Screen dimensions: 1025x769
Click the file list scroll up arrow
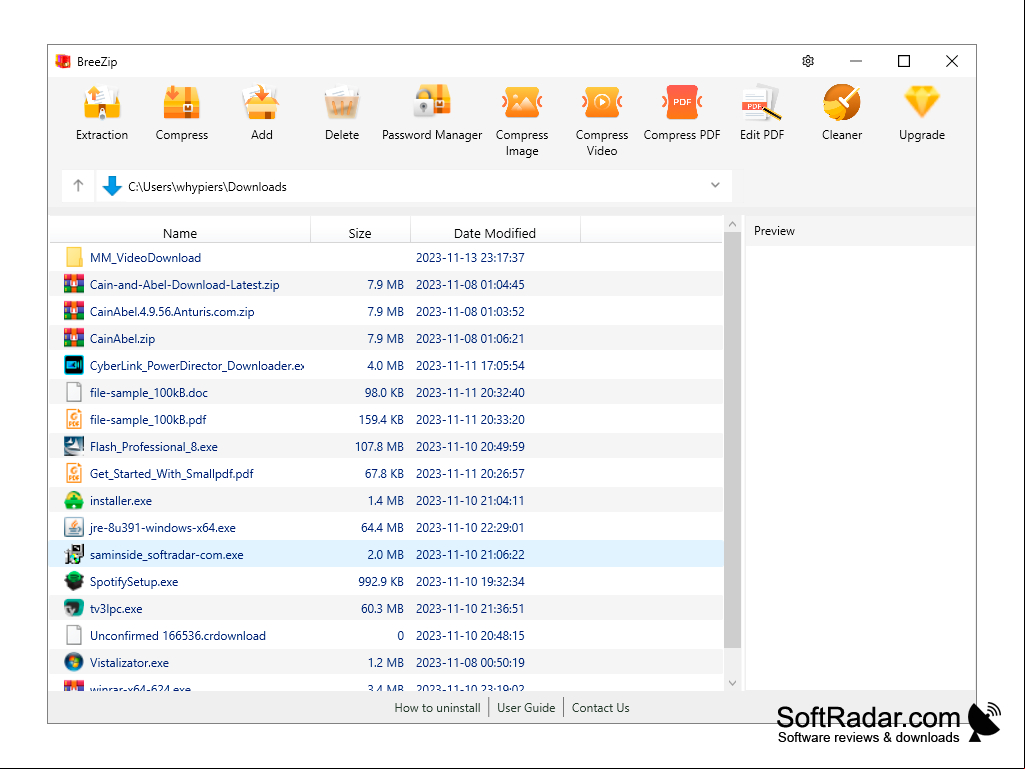[732, 224]
